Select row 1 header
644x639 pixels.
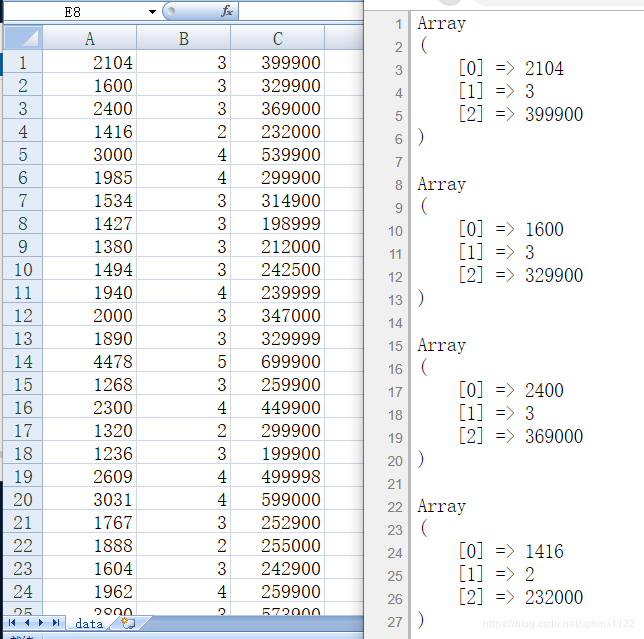23,62
